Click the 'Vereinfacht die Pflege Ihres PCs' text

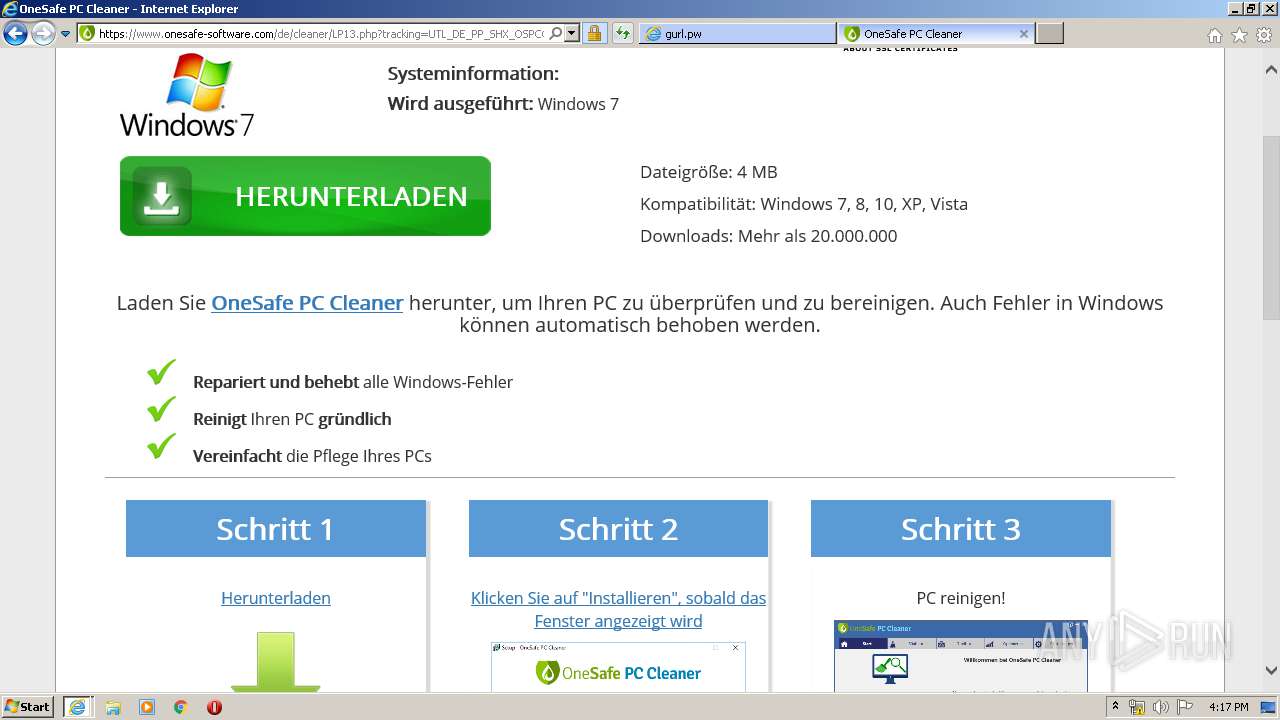[312, 456]
